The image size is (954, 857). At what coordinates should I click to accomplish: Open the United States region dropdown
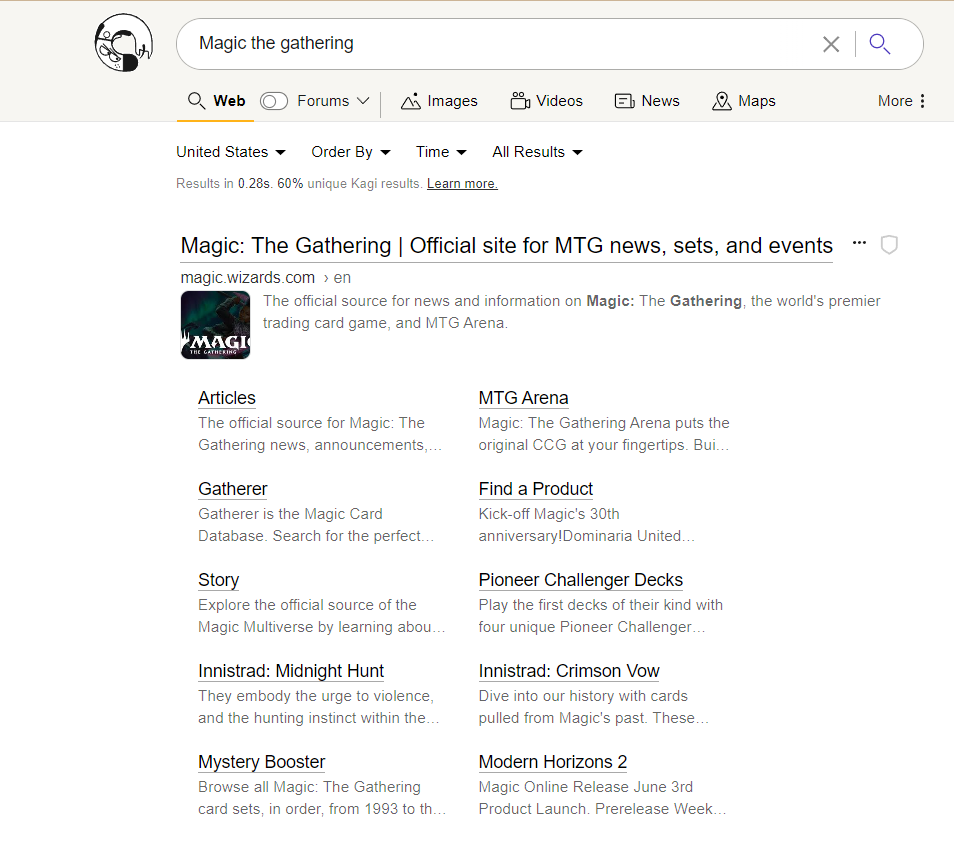coord(231,152)
